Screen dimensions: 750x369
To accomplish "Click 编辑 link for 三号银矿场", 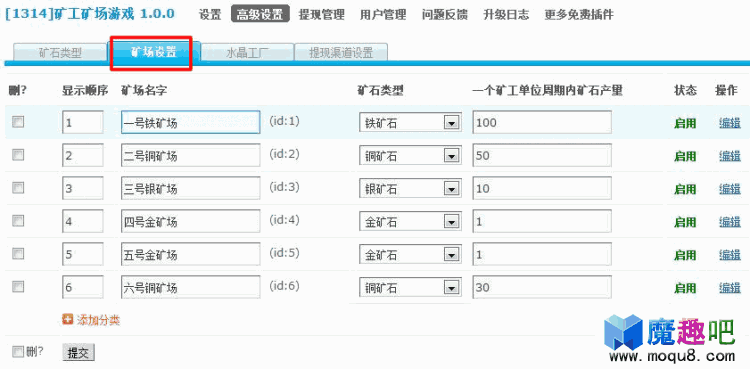I will 730,189.
